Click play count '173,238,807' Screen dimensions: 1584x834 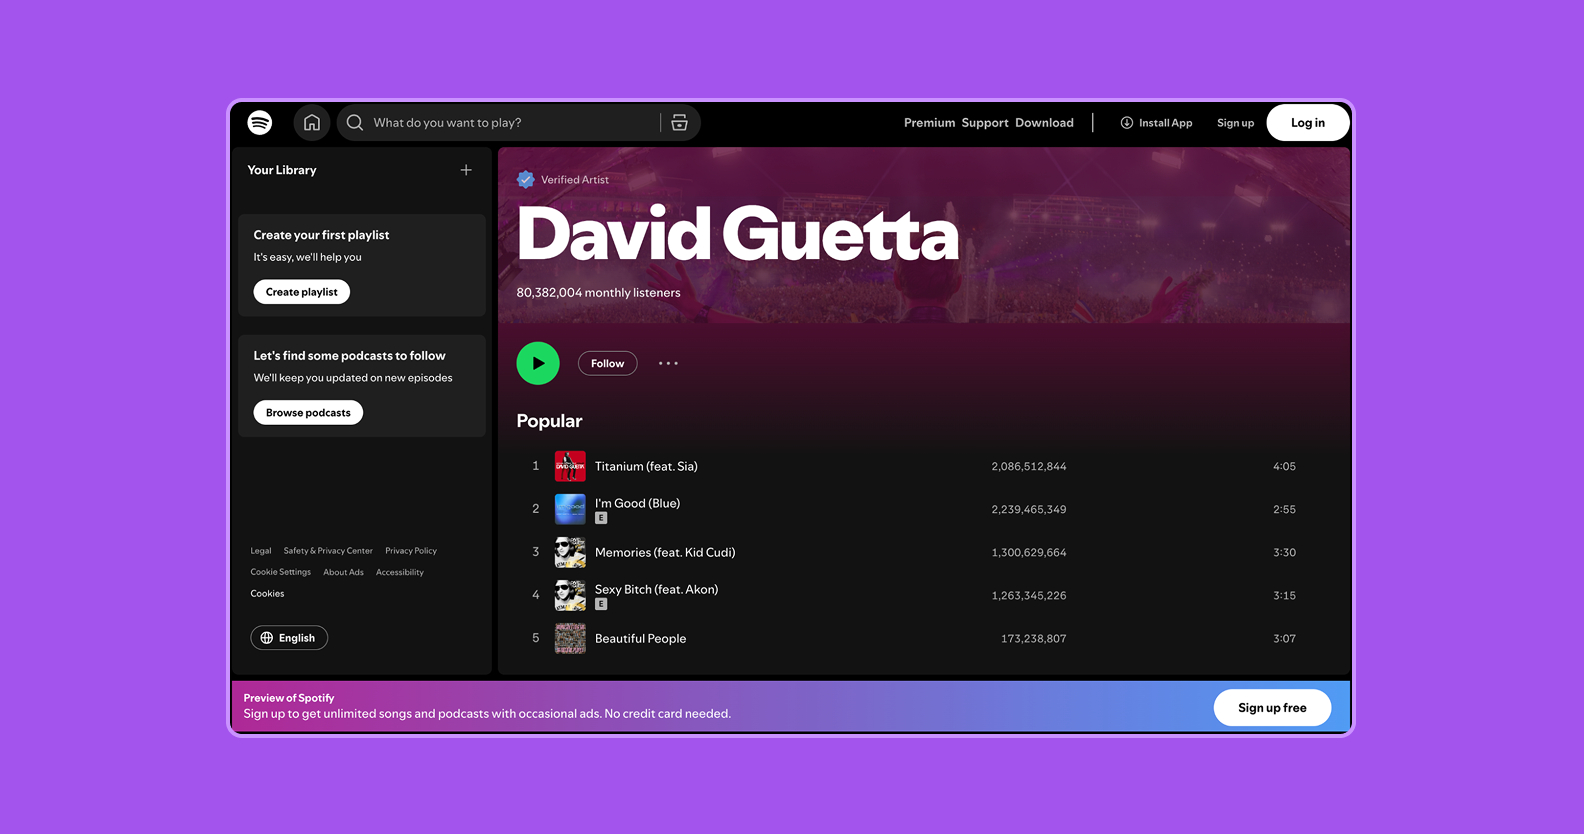1034,639
